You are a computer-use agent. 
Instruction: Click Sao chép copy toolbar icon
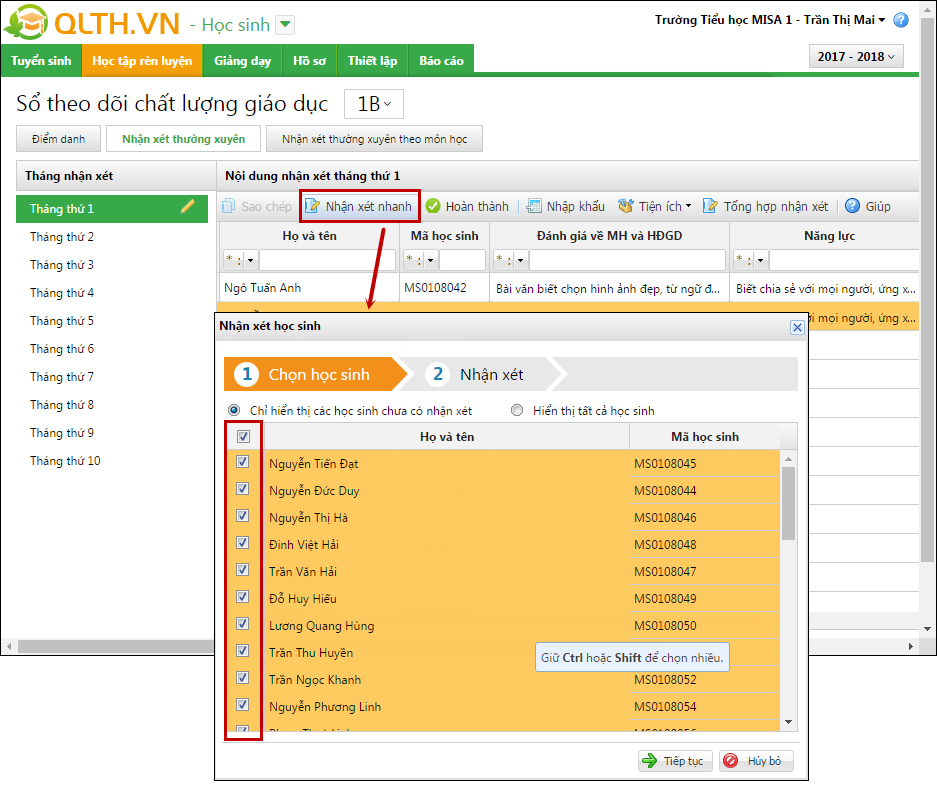coord(228,206)
